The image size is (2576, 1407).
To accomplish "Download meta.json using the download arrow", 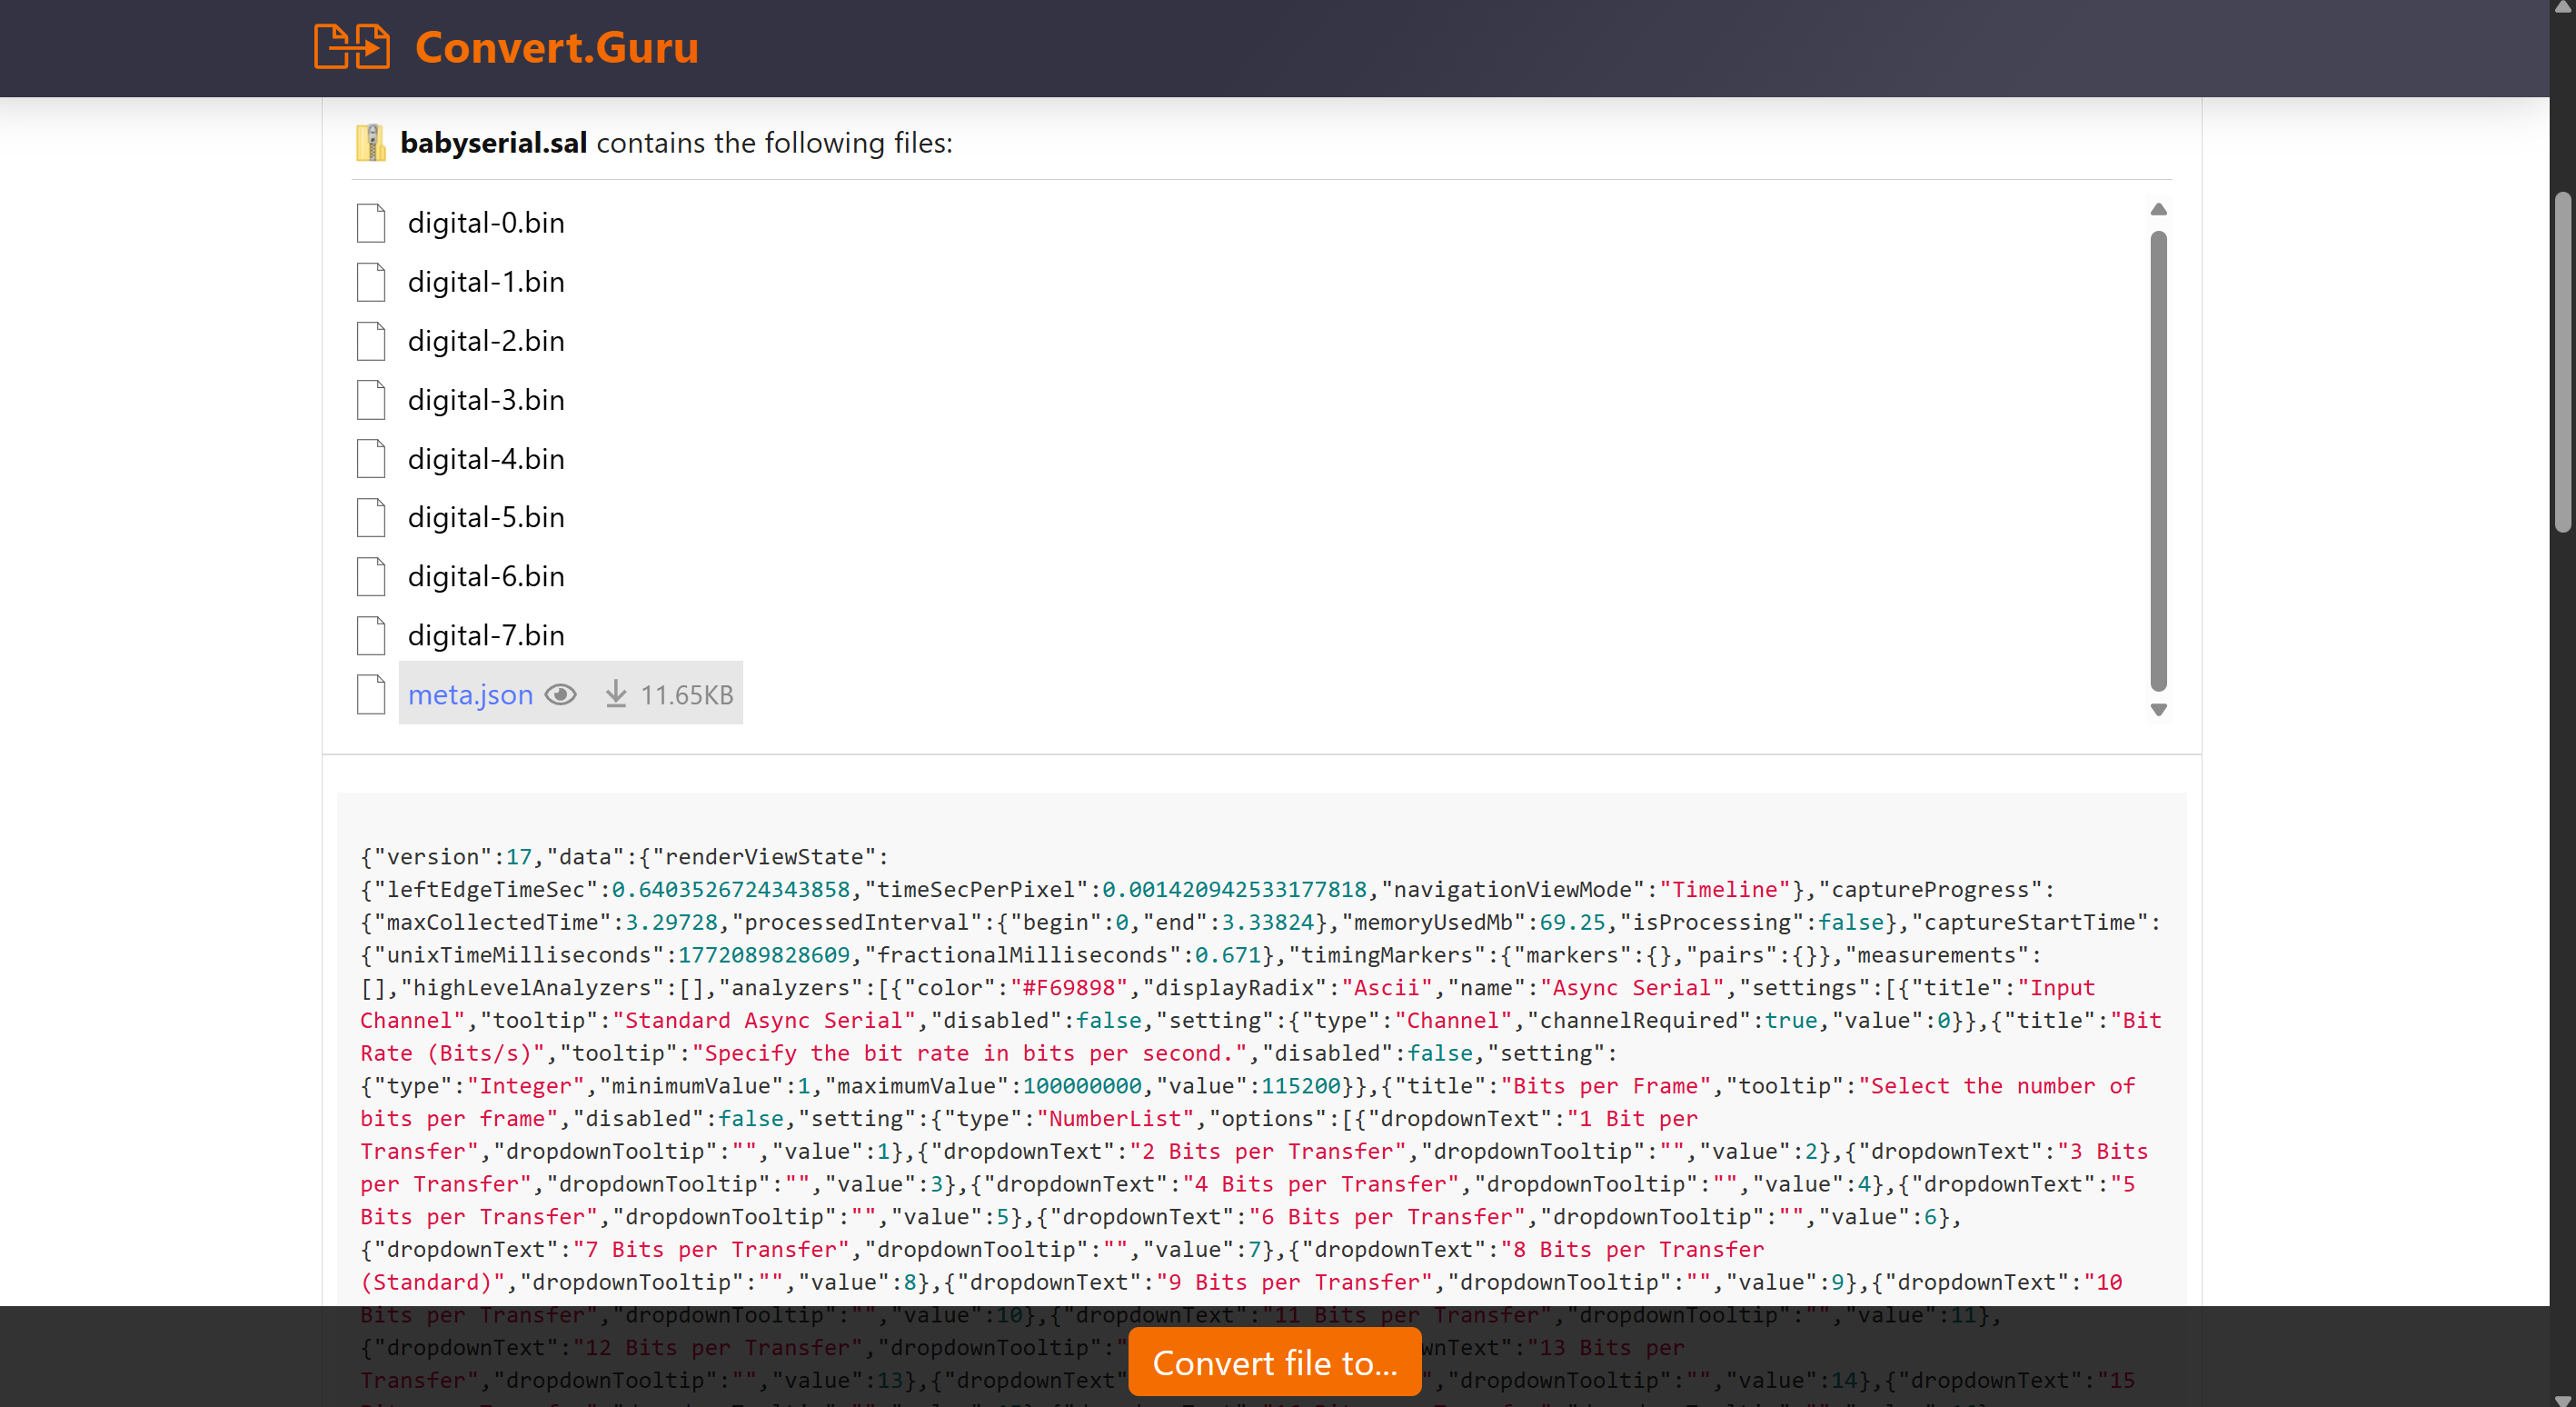I will (616, 694).
